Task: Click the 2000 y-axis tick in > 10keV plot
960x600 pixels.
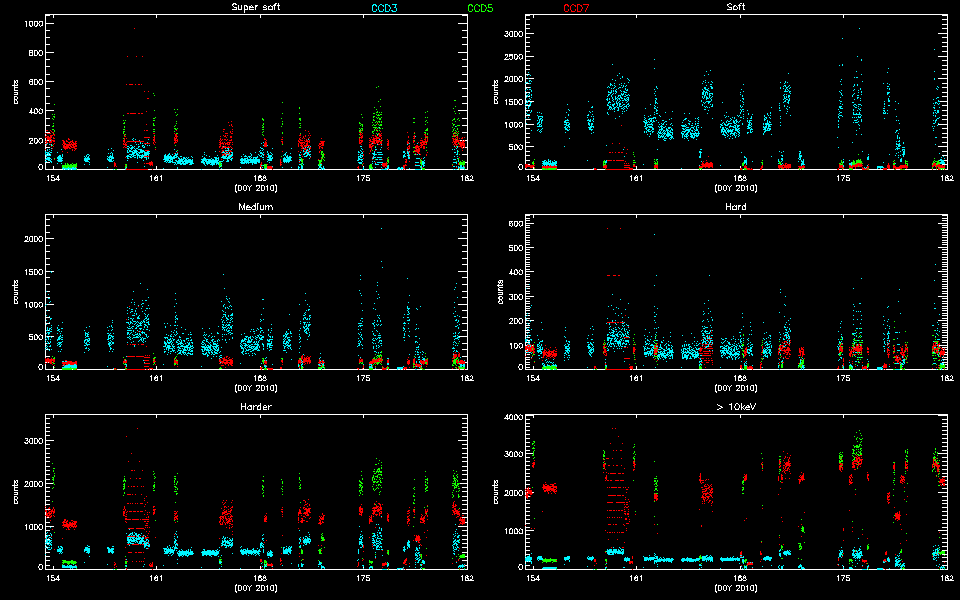Action: 513,493
